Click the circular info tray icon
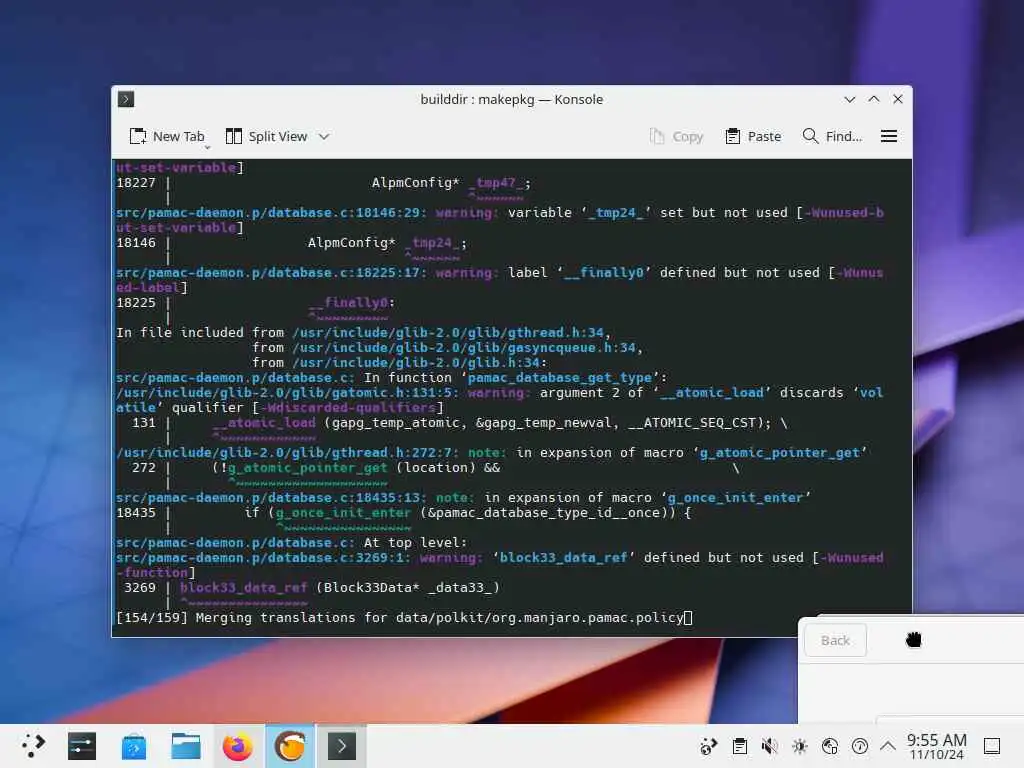This screenshot has width=1024, height=768. tap(859, 746)
